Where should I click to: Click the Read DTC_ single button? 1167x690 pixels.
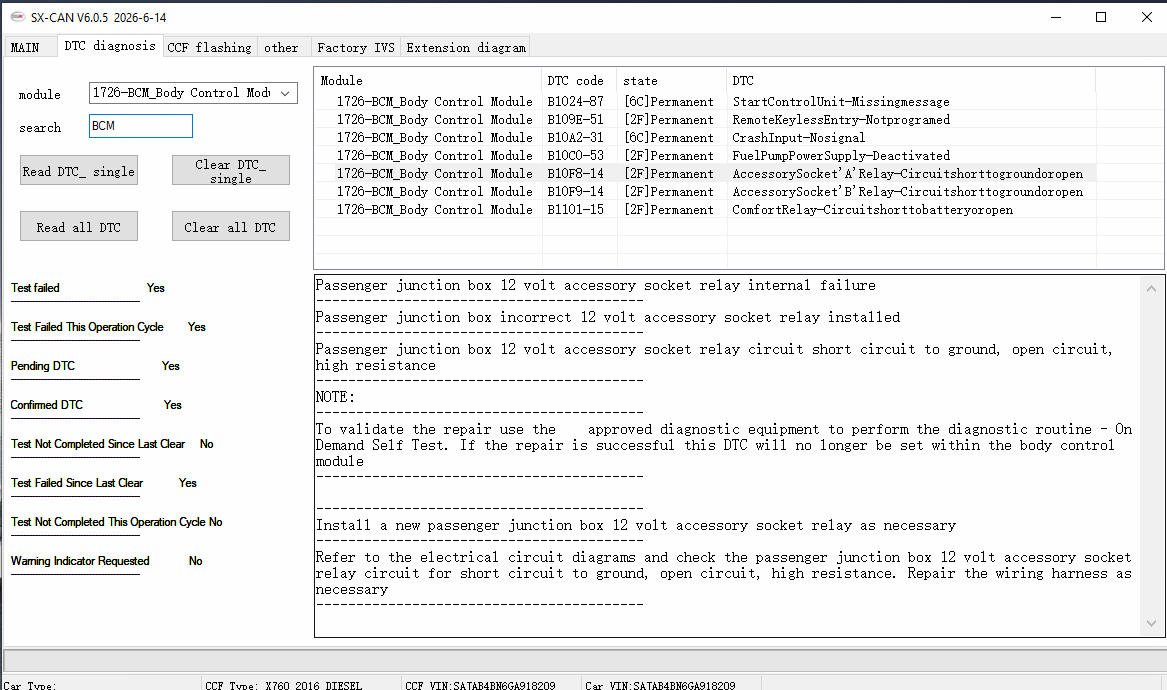tap(79, 170)
